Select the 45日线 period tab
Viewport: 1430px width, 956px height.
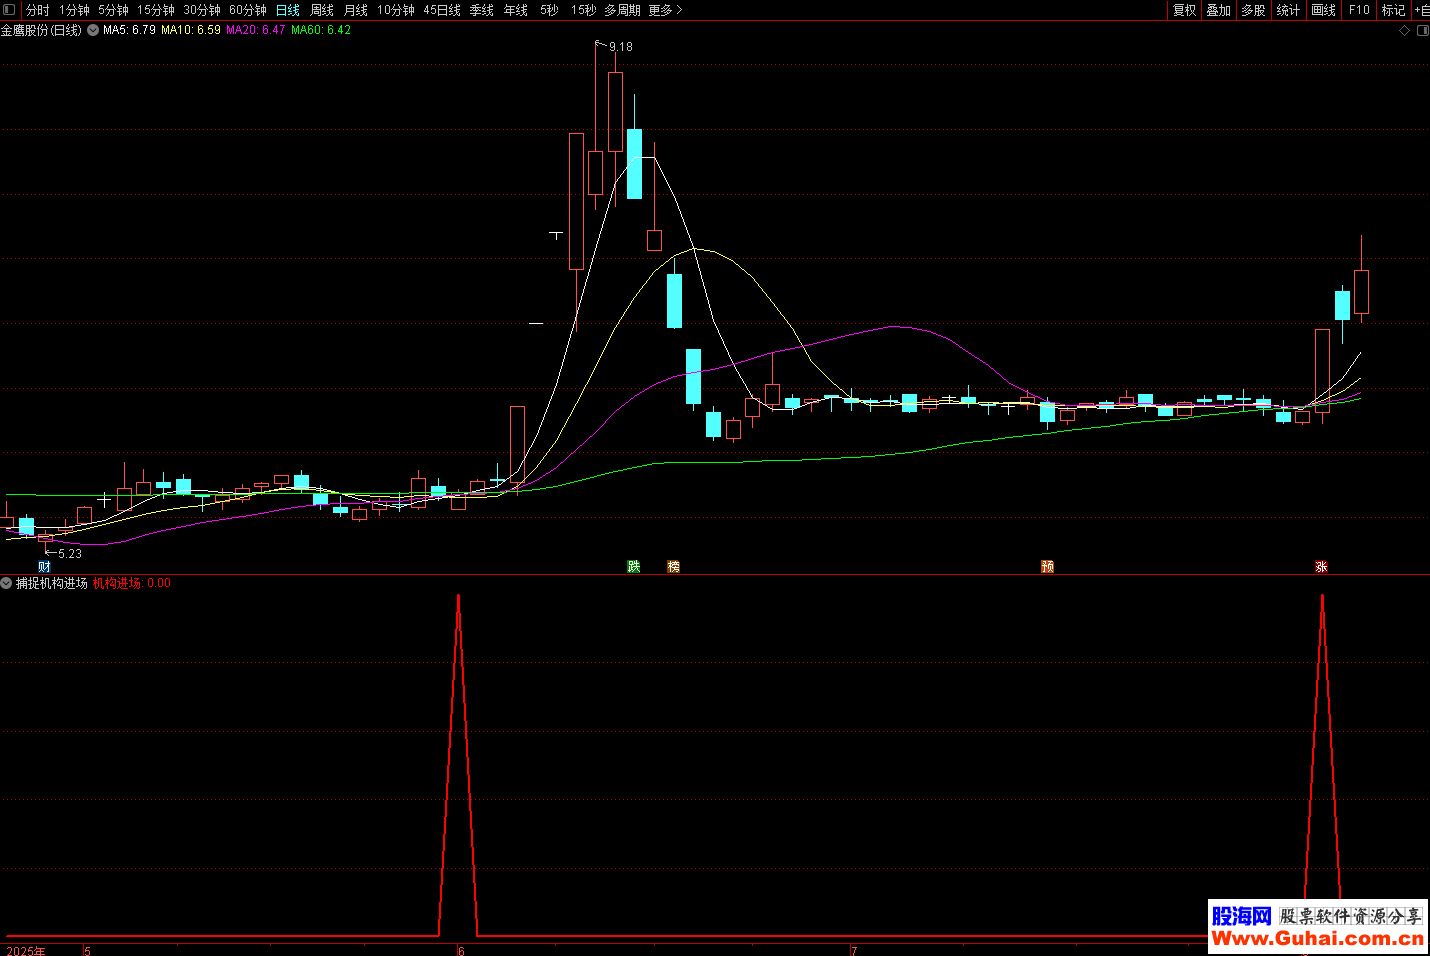pyautogui.click(x=442, y=10)
